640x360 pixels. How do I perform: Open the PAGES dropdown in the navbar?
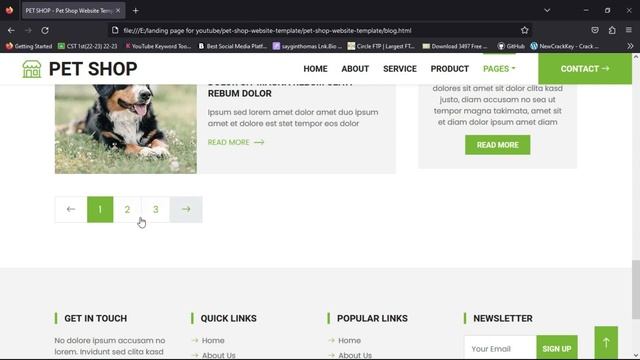[499, 69]
